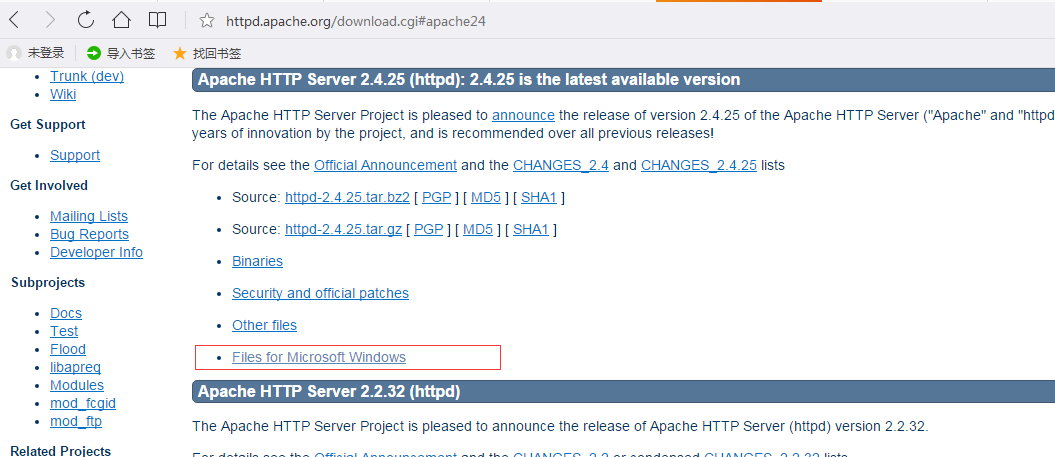Open PGP signature for the tar.bz2 source
The height and width of the screenshot is (457, 1055).
(437, 198)
